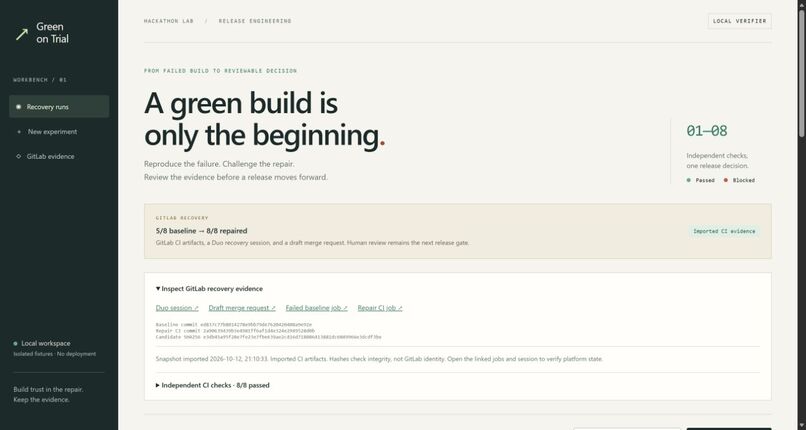Click the 01—08 counter

[707, 131]
